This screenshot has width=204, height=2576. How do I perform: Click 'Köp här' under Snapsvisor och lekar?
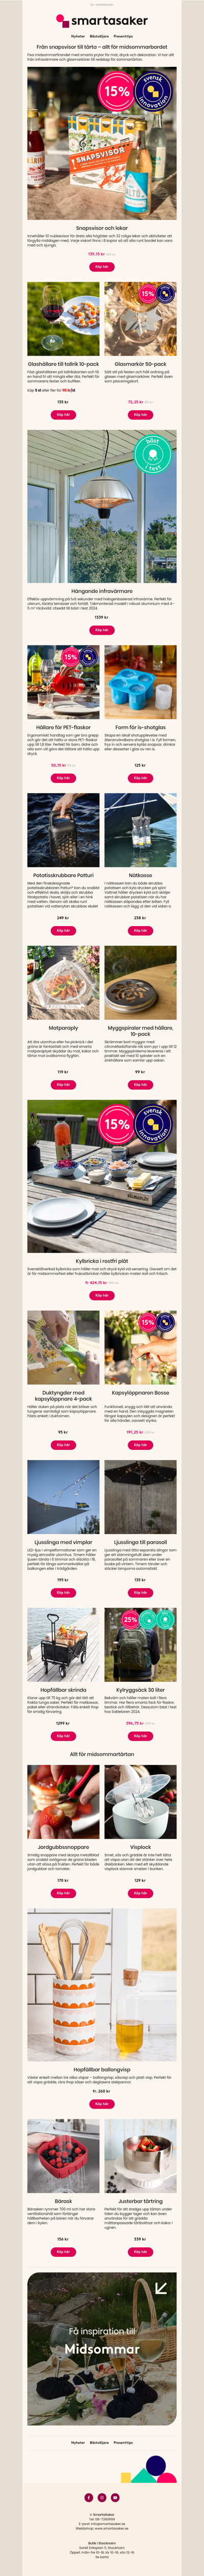(x=101, y=267)
